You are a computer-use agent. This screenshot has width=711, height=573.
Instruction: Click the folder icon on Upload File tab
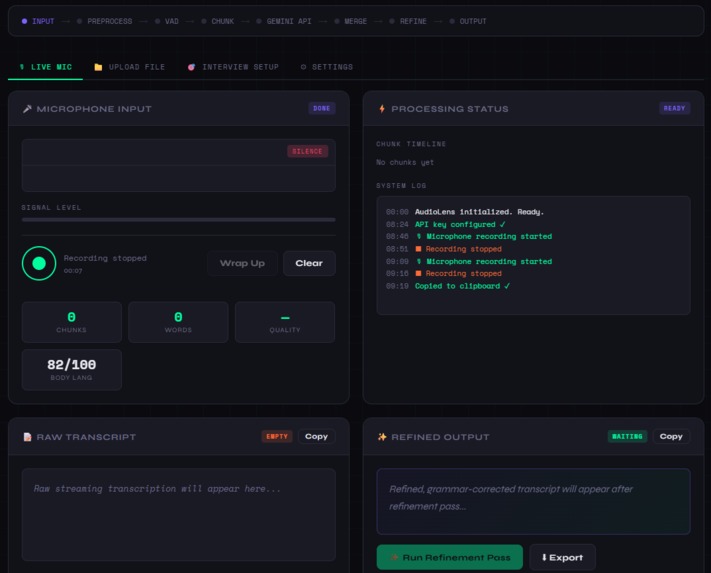(x=98, y=67)
